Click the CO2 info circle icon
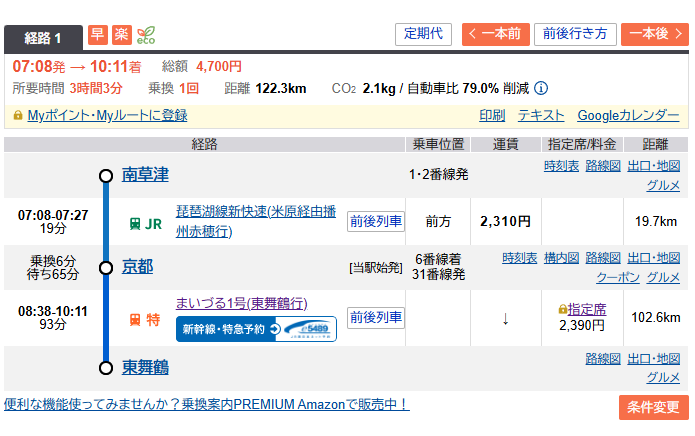695x436 pixels. 541,88
